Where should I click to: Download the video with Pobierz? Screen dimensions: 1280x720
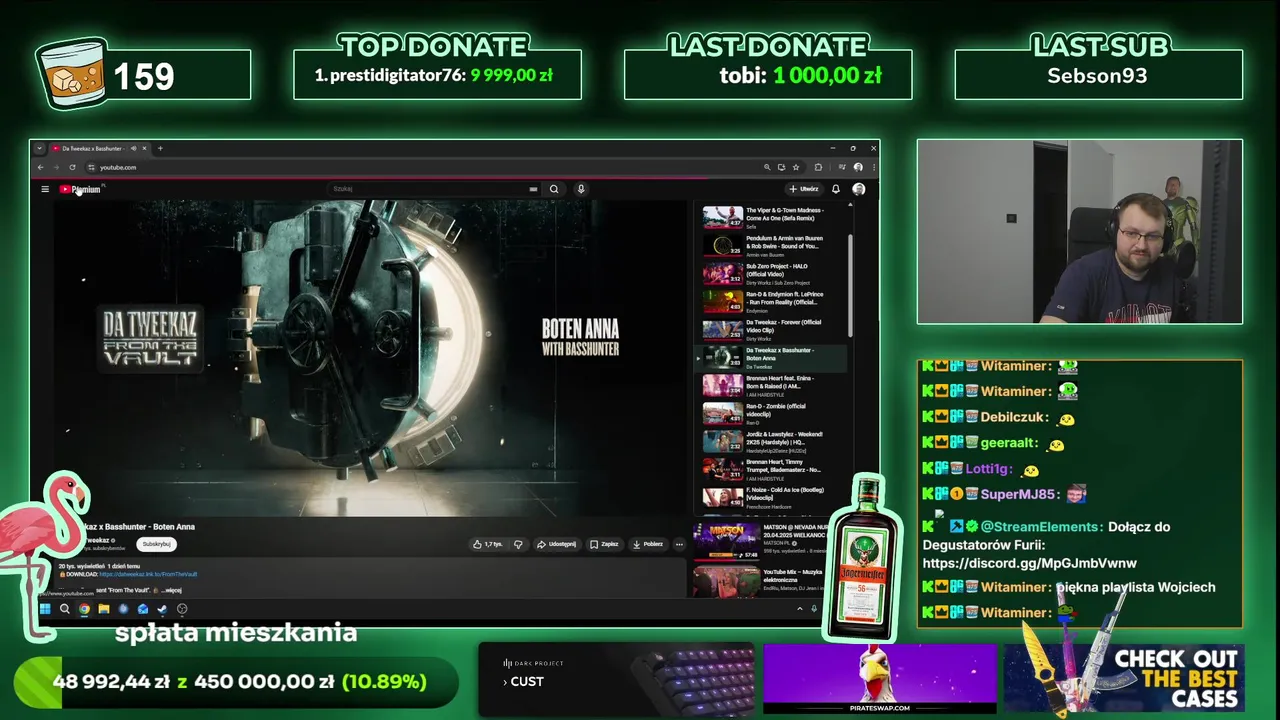[x=648, y=544]
